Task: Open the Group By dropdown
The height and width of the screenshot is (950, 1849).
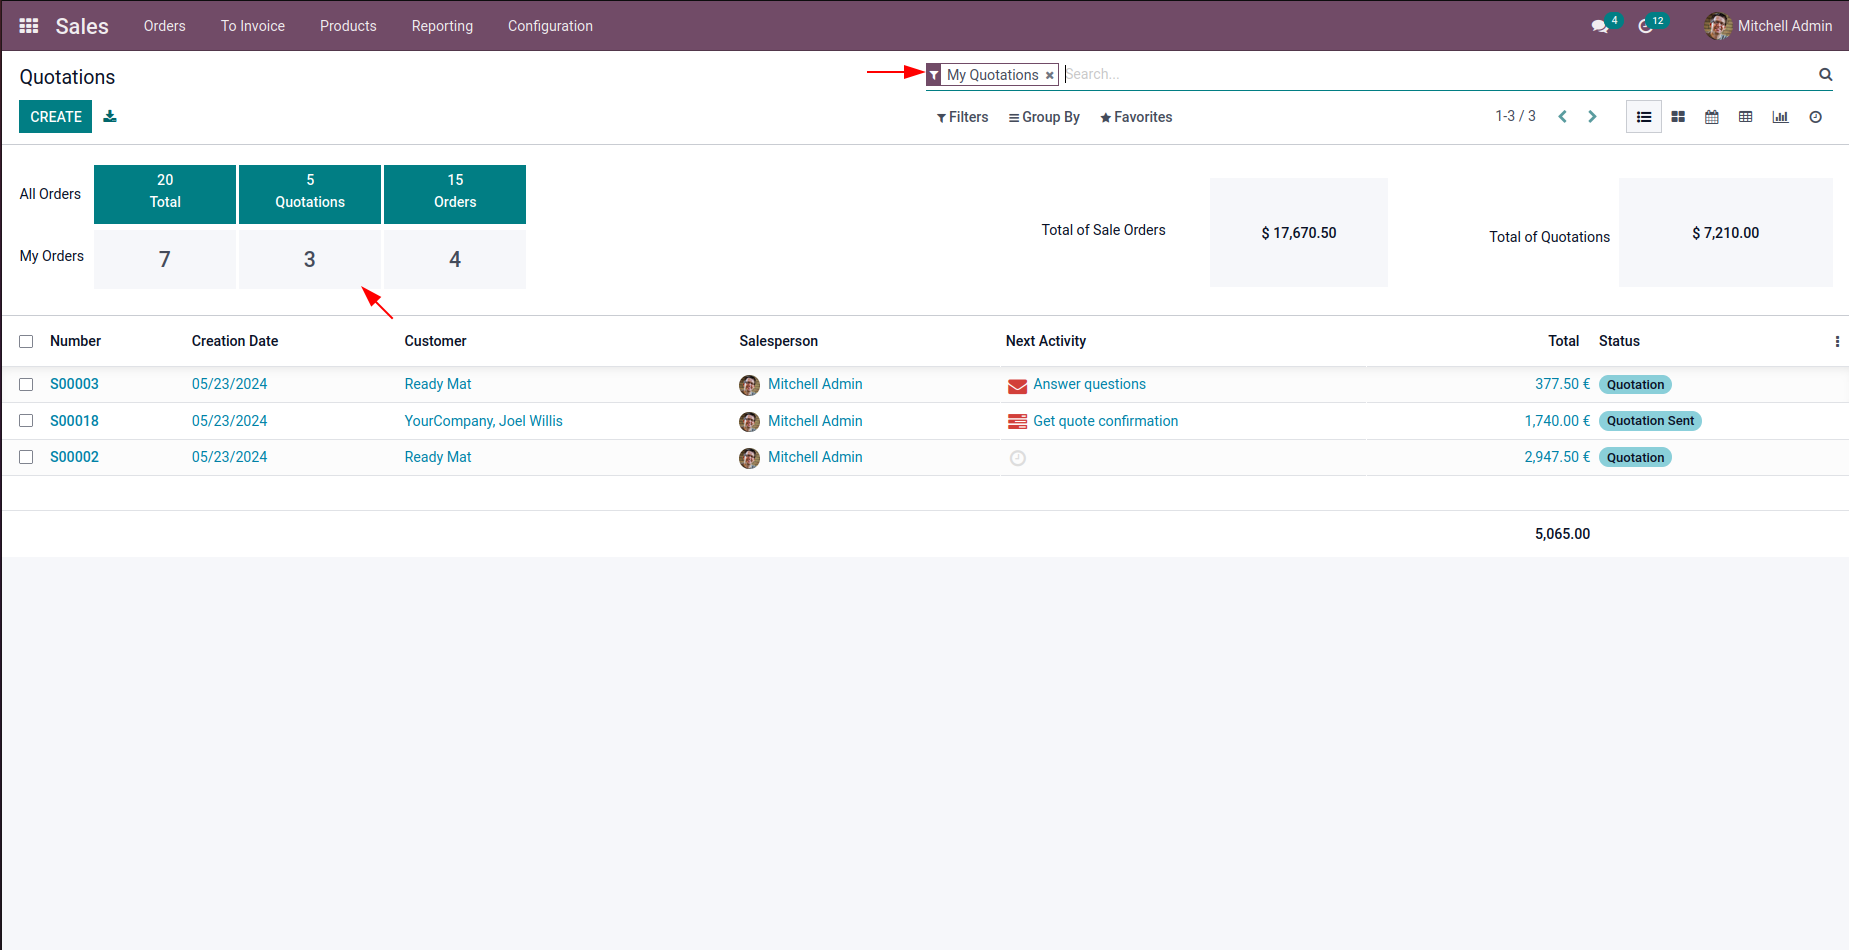Action: point(1044,117)
